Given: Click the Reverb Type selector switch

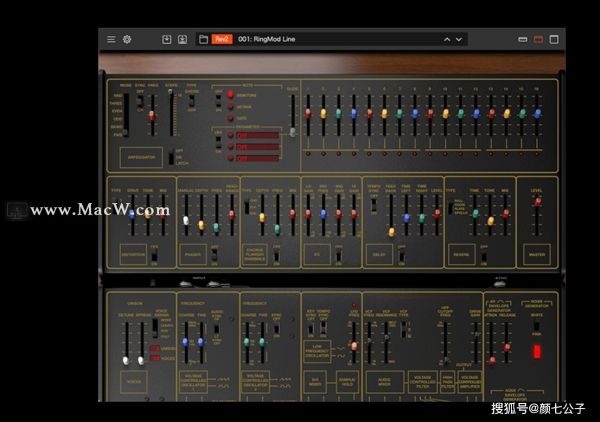Looking at the screenshot, I should 451,207.
